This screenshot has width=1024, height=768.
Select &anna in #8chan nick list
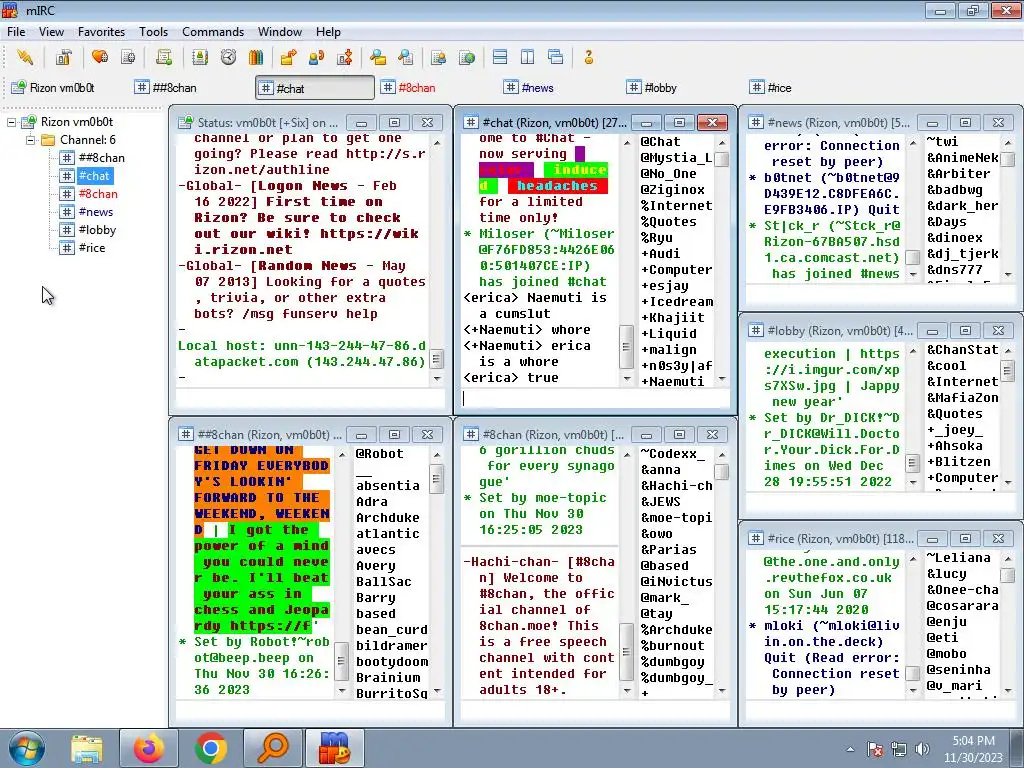click(661, 470)
